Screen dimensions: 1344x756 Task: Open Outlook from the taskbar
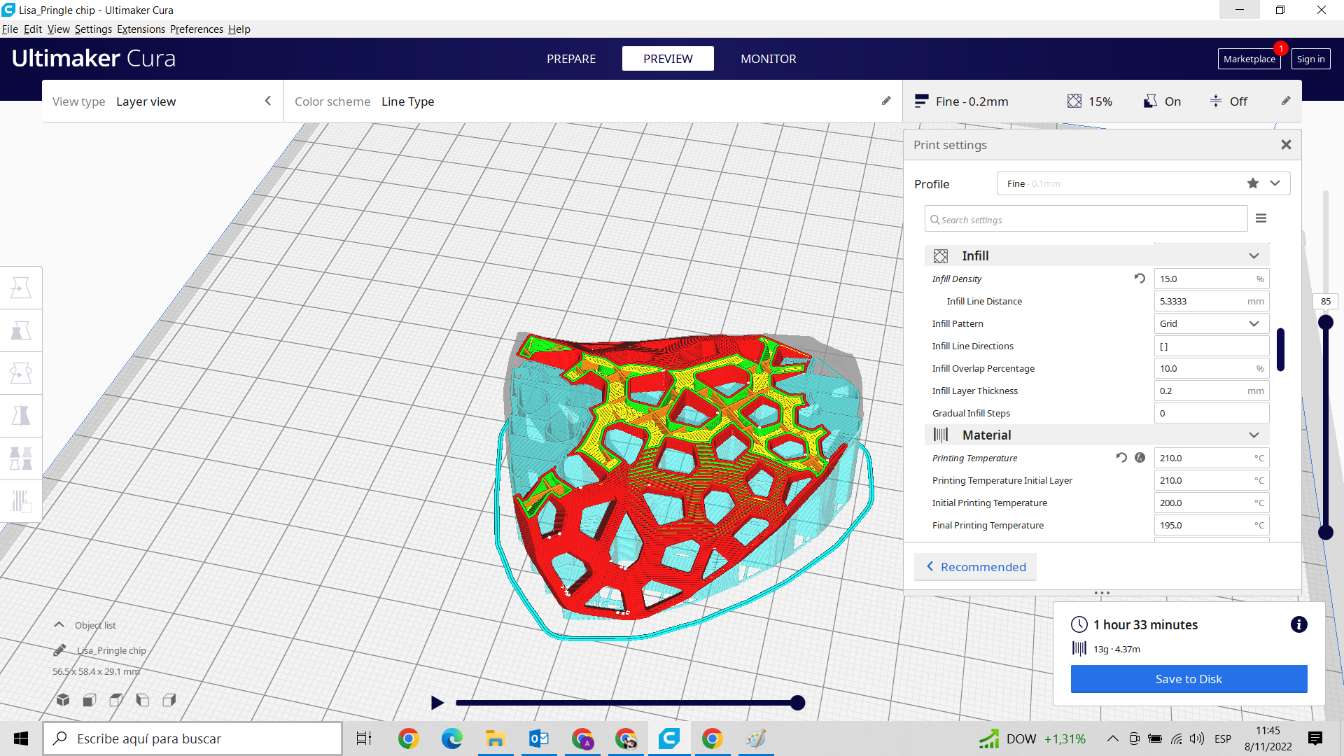(539, 739)
